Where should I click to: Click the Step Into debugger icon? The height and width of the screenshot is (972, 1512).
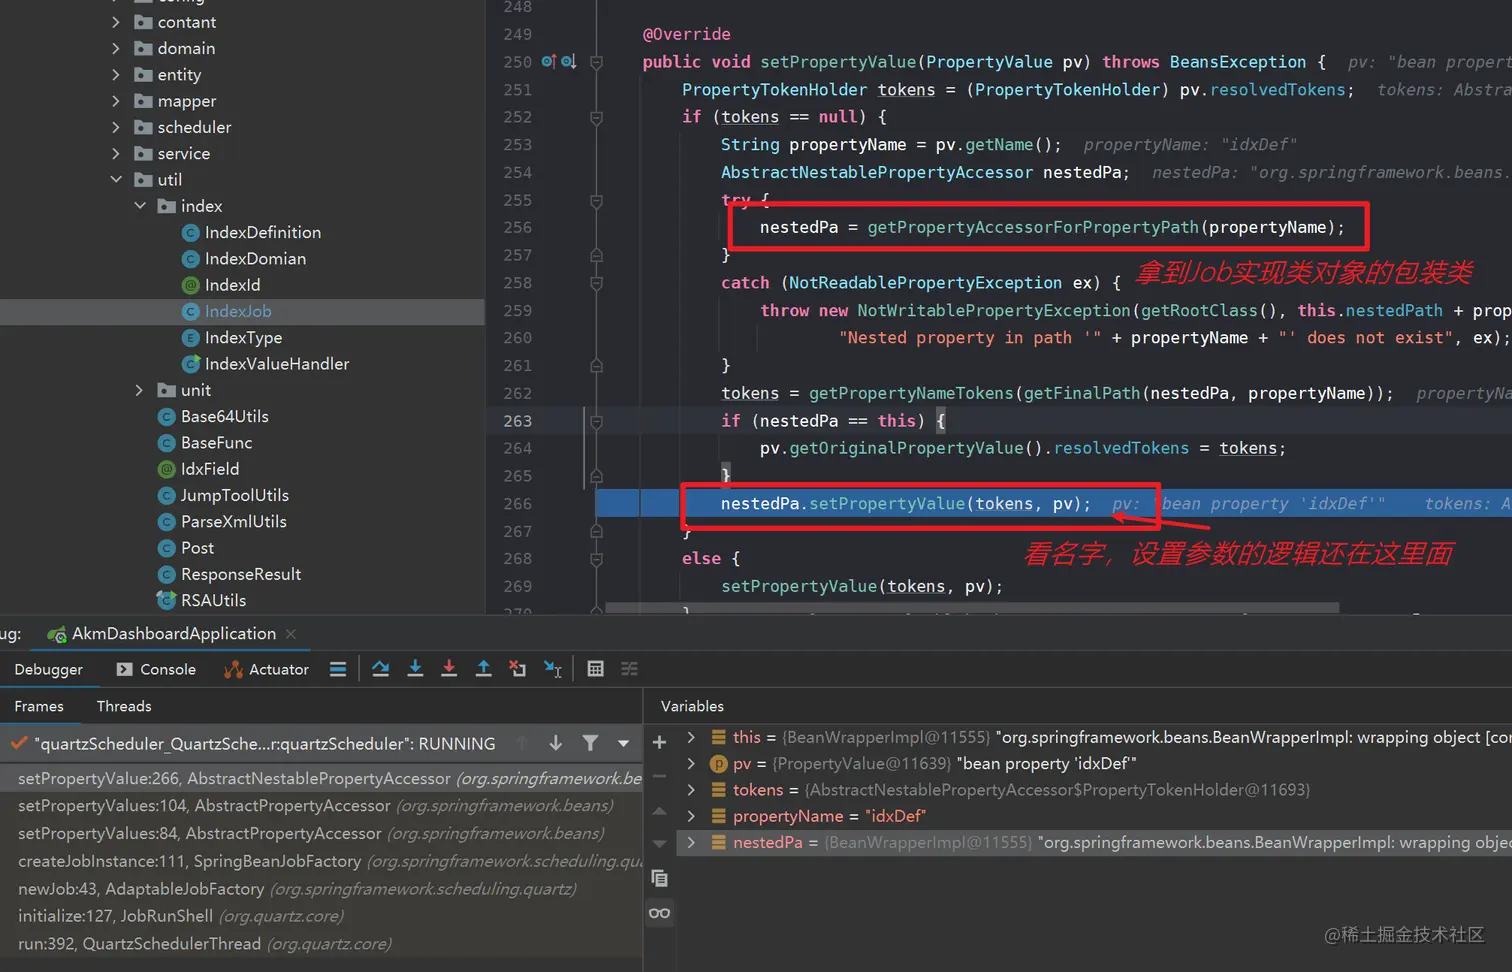tap(415, 669)
